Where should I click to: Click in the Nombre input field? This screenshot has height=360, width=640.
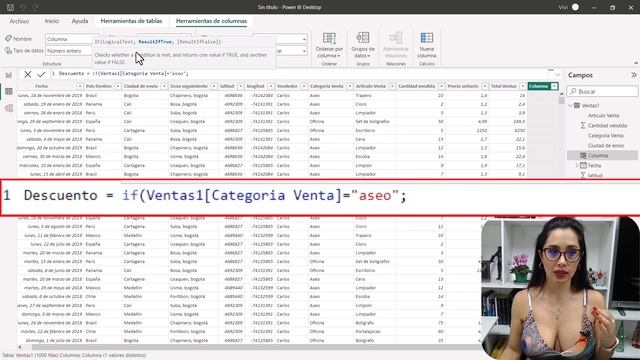[72, 39]
